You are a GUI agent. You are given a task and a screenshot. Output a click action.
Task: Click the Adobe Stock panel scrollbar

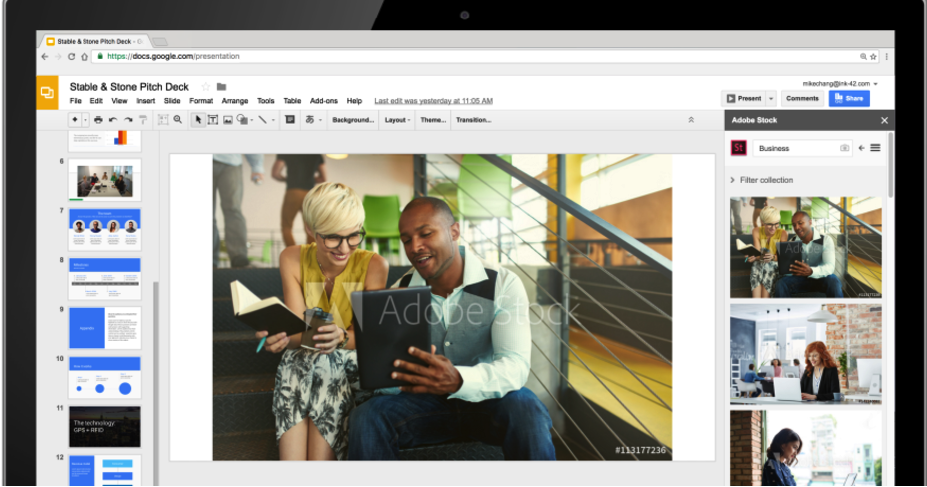pyautogui.click(x=890, y=165)
